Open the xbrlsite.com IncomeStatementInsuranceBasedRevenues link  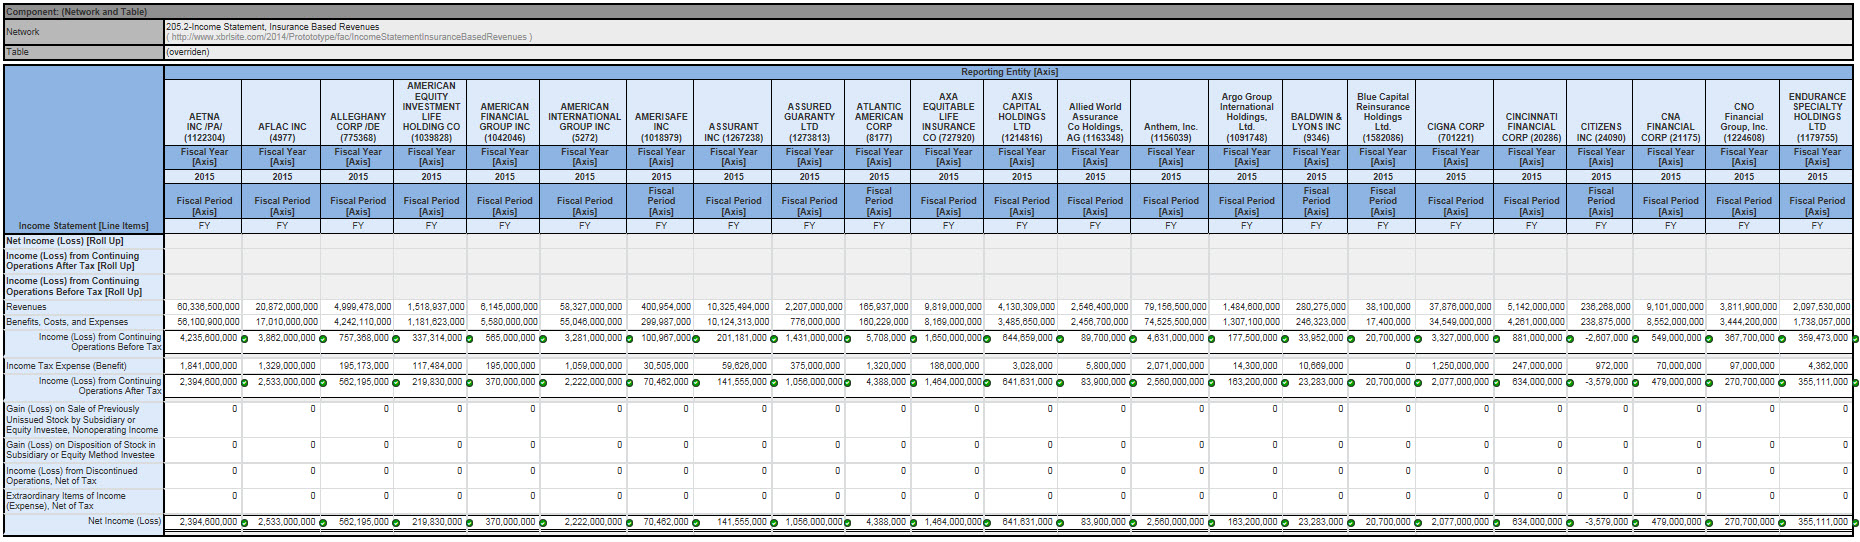349,37
